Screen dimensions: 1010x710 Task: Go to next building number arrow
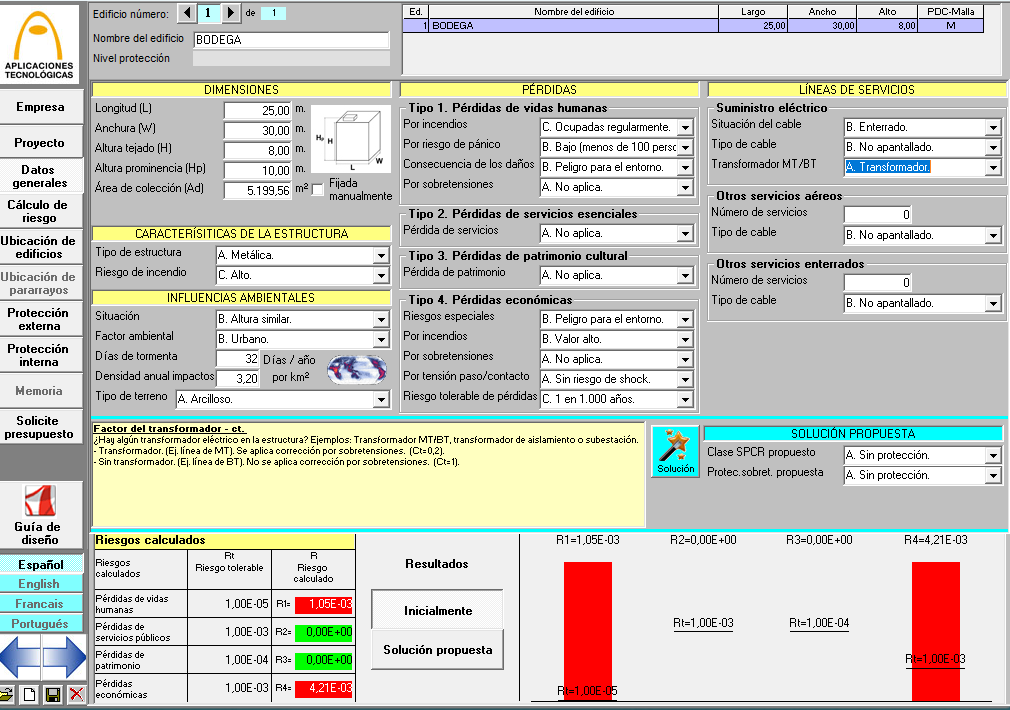click(x=231, y=13)
